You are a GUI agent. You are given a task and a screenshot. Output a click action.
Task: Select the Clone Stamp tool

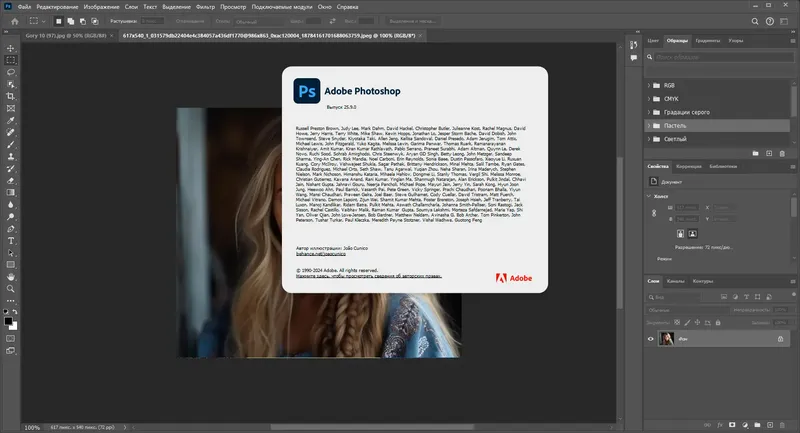(11, 157)
